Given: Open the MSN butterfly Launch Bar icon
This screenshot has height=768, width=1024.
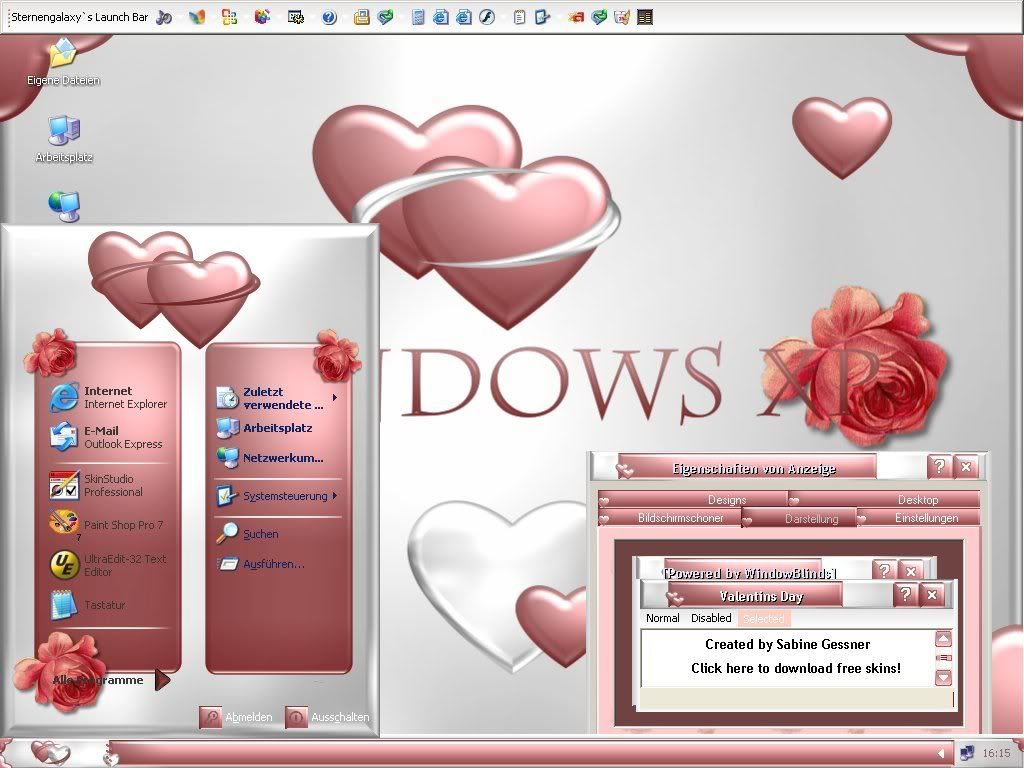Looking at the screenshot, I should click(x=197, y=17).
